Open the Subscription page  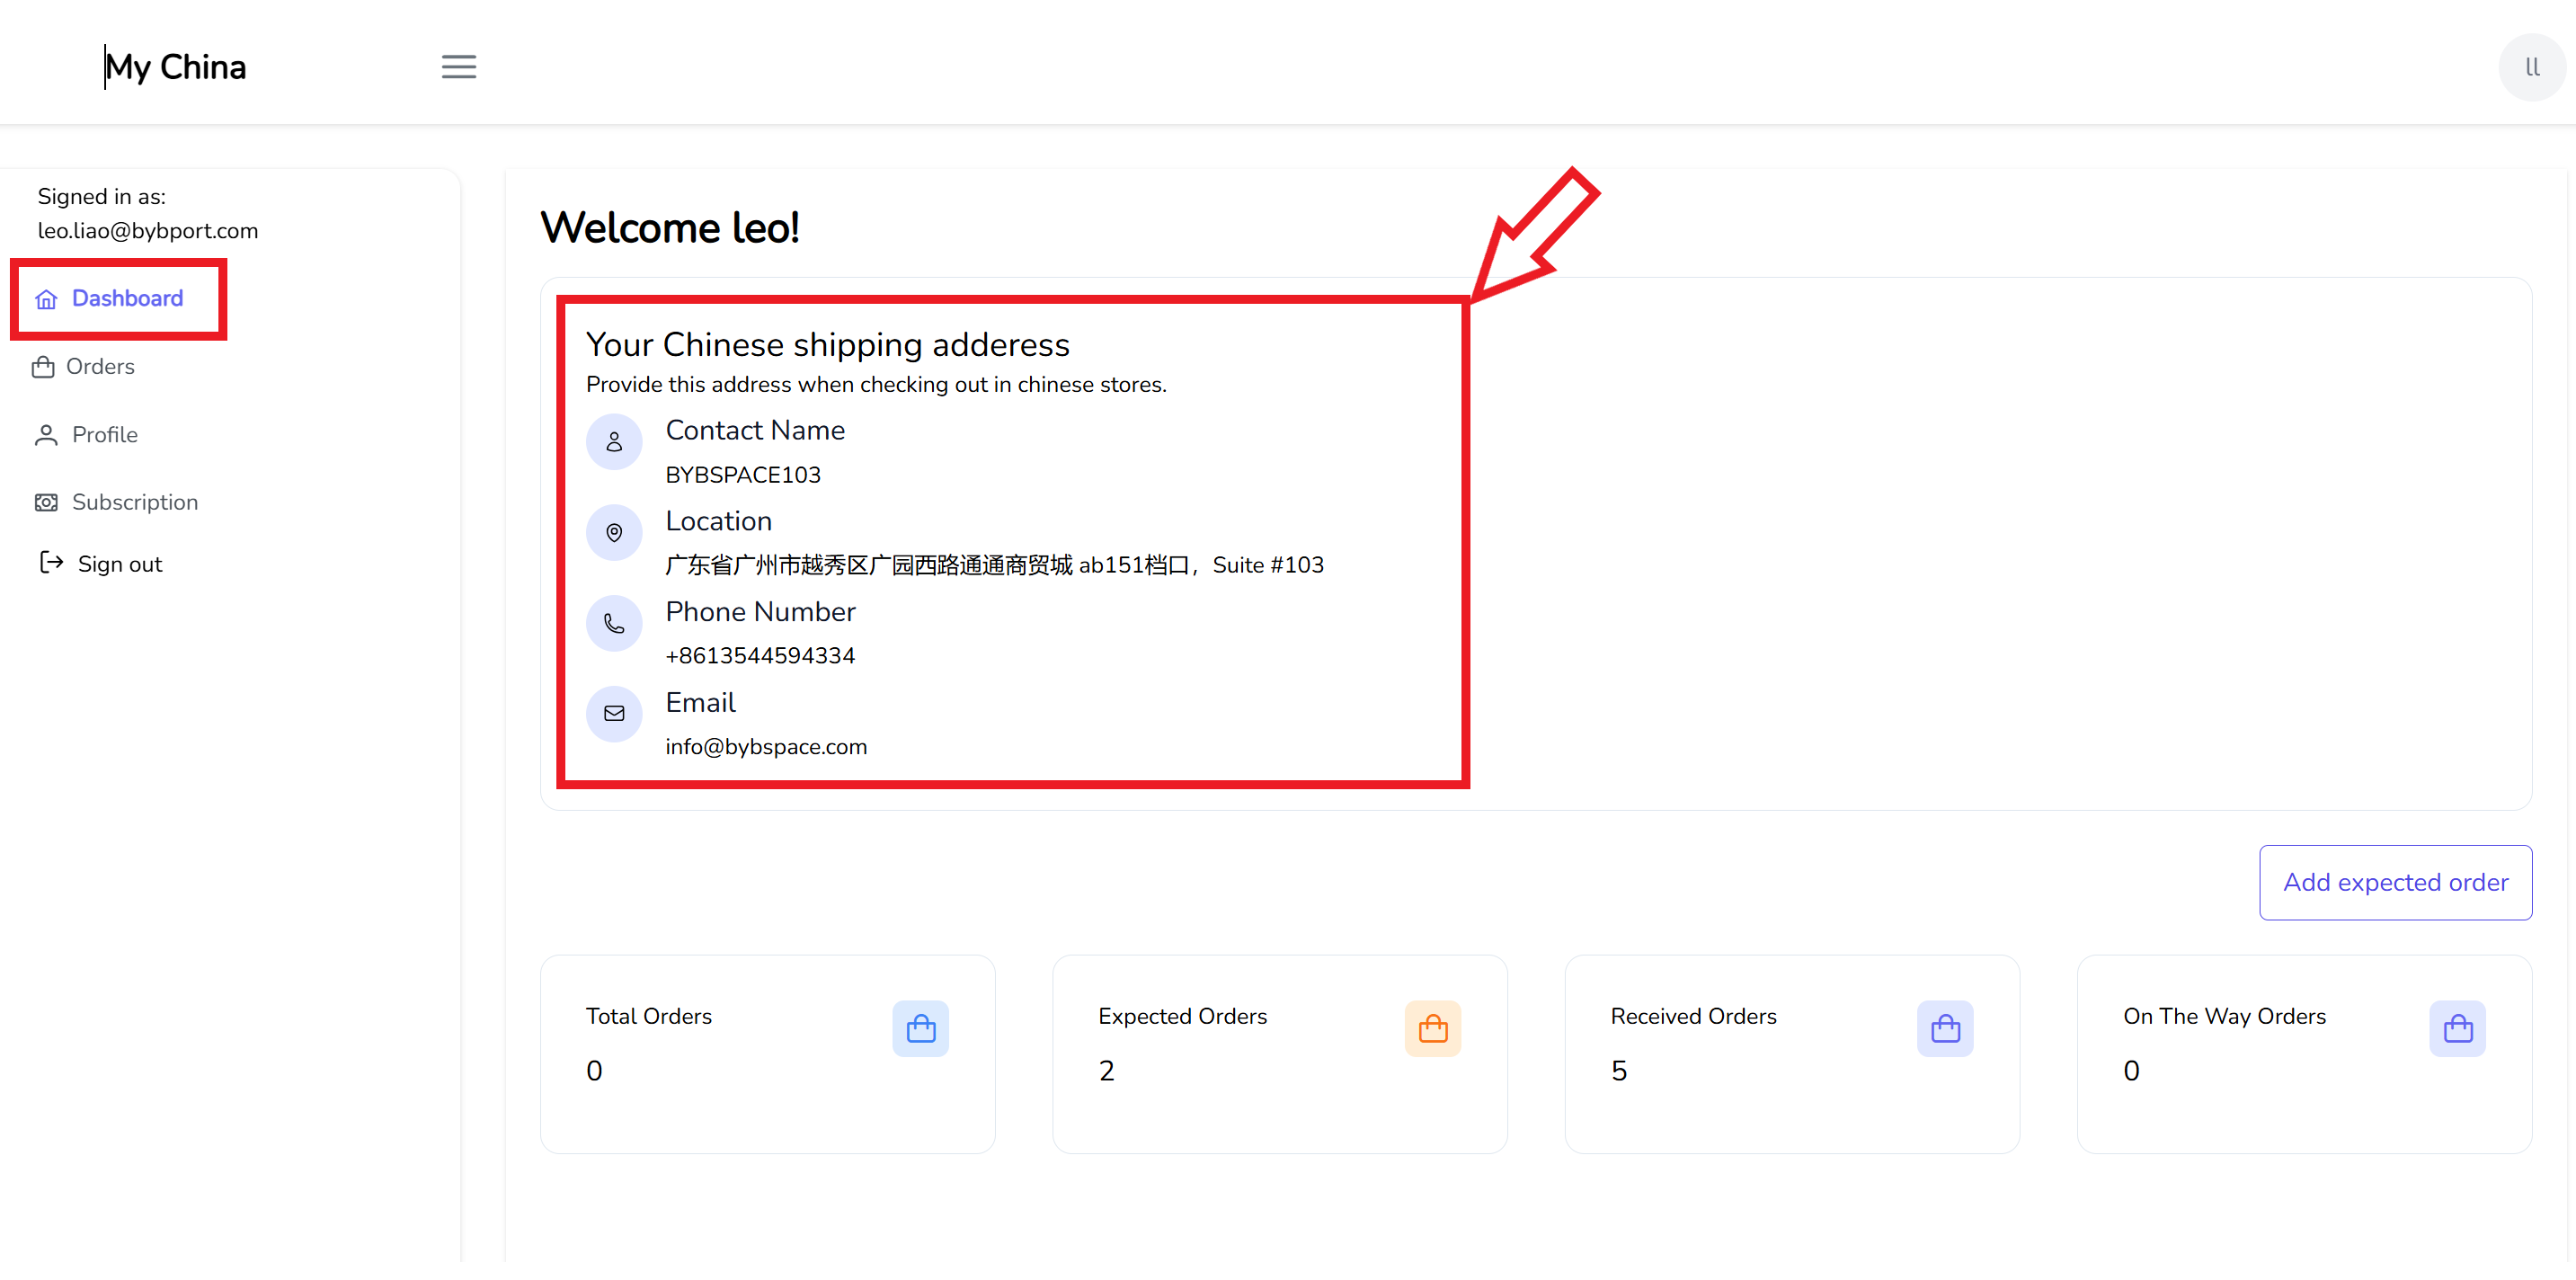point(135,502)
